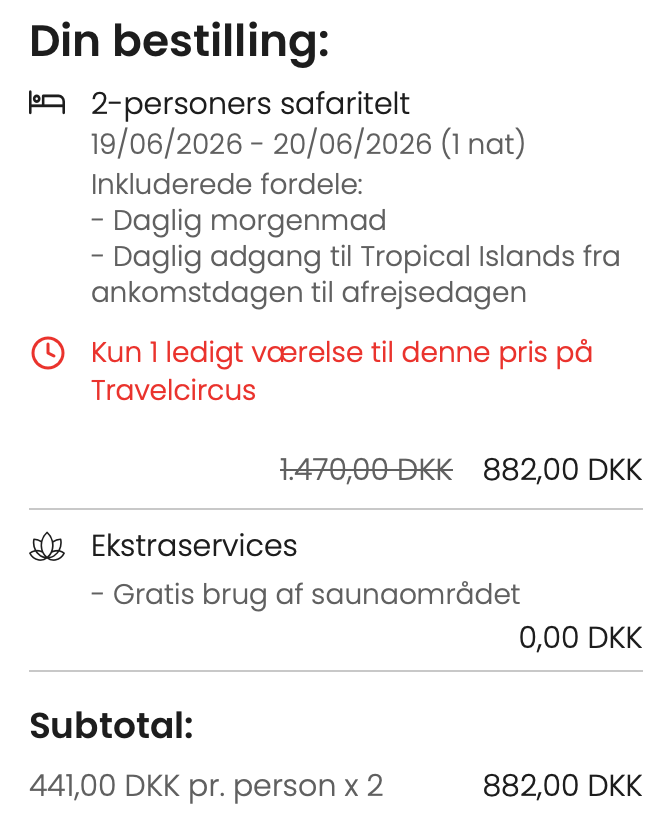672x816 pixels.
Task: Select 'Gratis brug af saunaområdet' extra
Action: [x=306, y=595]
